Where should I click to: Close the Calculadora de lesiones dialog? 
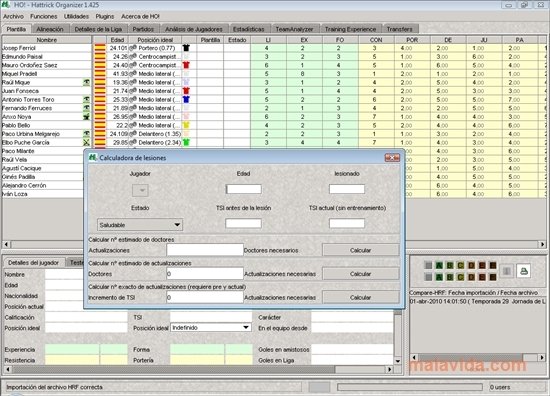392,157
